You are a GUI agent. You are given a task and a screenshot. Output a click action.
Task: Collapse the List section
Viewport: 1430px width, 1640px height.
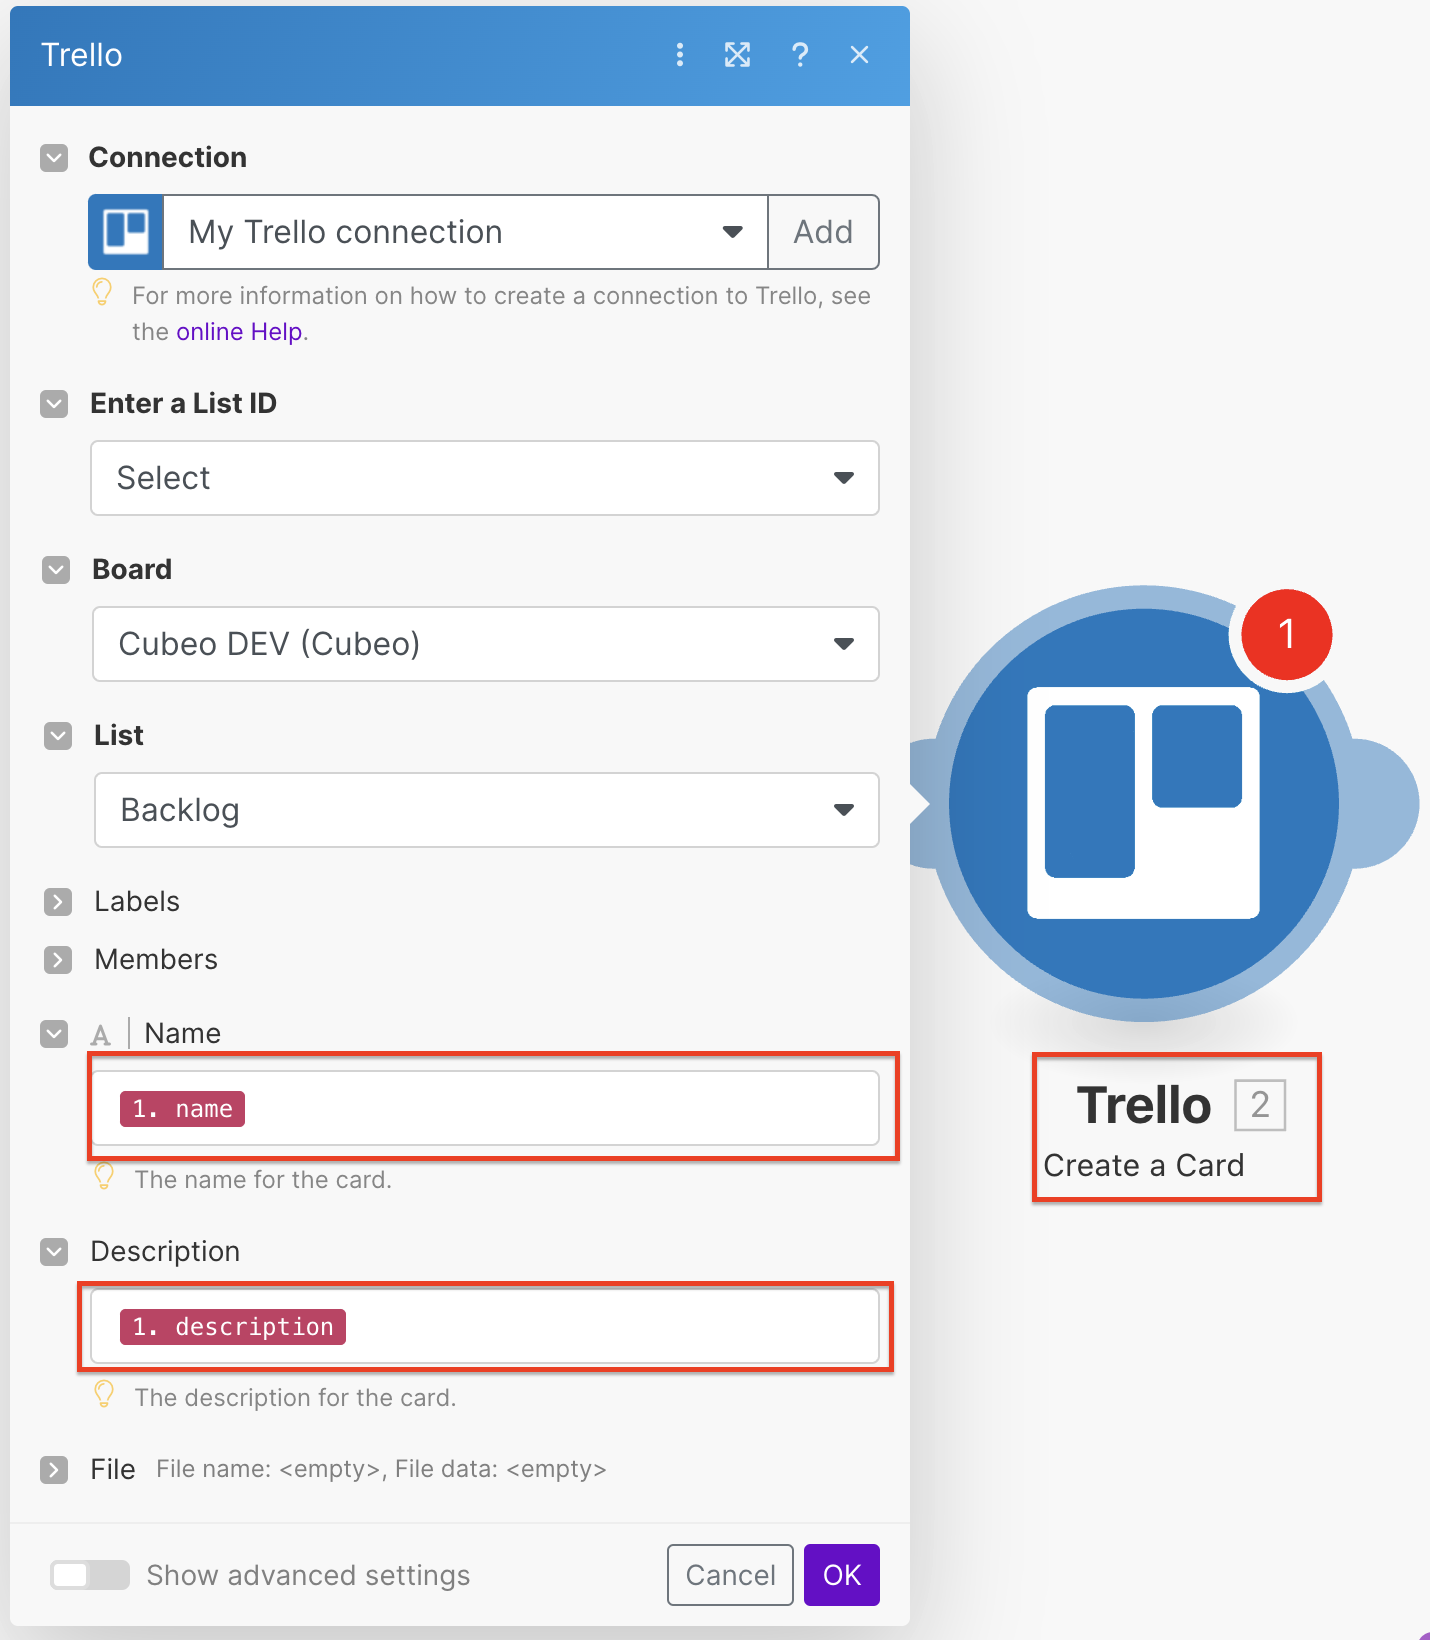coord(58,736)
